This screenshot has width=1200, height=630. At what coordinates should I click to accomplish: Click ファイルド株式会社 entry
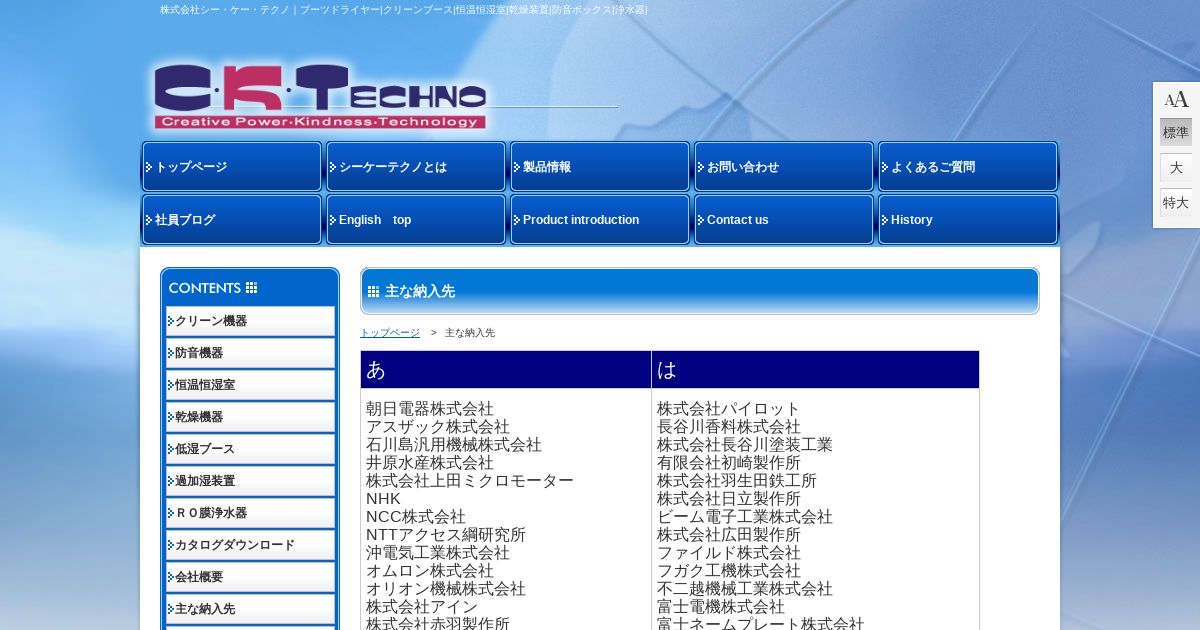729,553
